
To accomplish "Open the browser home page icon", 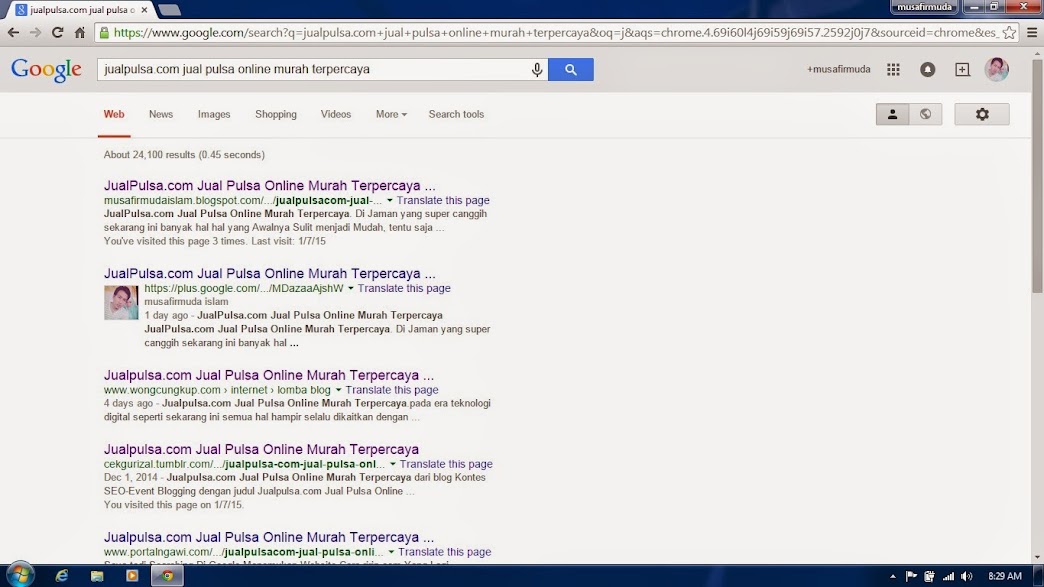I will tap(79, 33).
